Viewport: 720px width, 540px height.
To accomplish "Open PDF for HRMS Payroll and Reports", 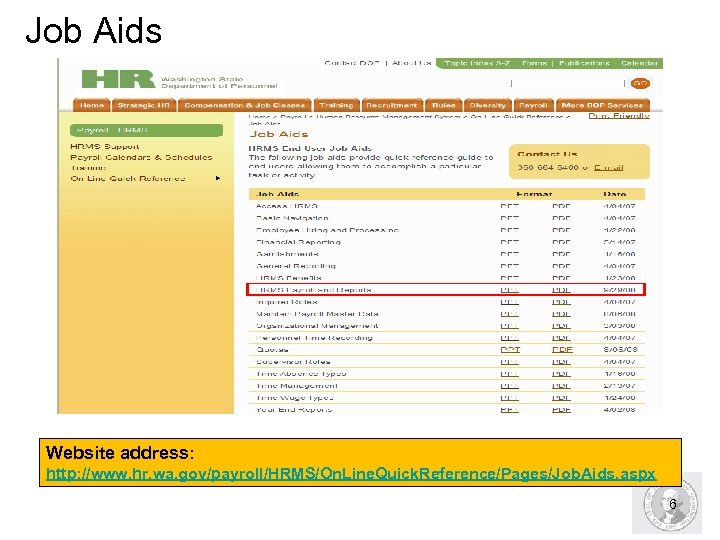I will click(x=561, y=290).
